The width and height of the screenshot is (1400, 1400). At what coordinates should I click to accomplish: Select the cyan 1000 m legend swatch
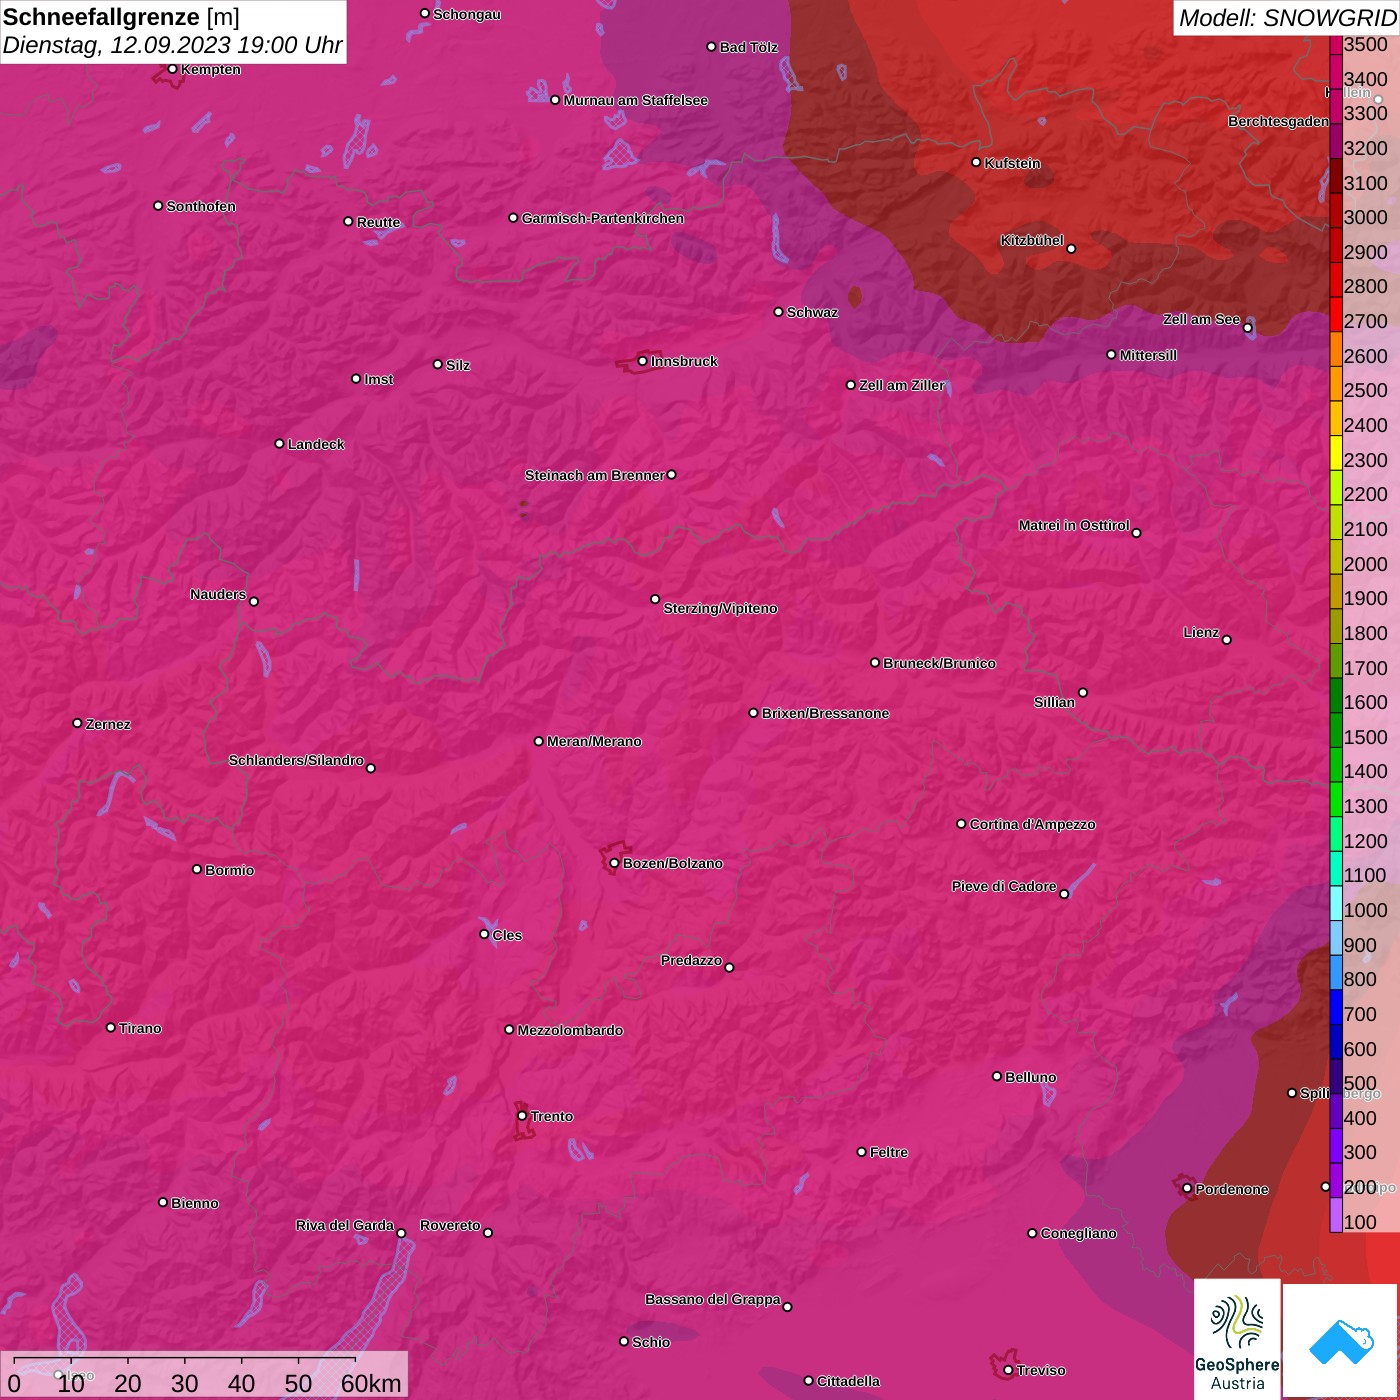[1336, 903]
